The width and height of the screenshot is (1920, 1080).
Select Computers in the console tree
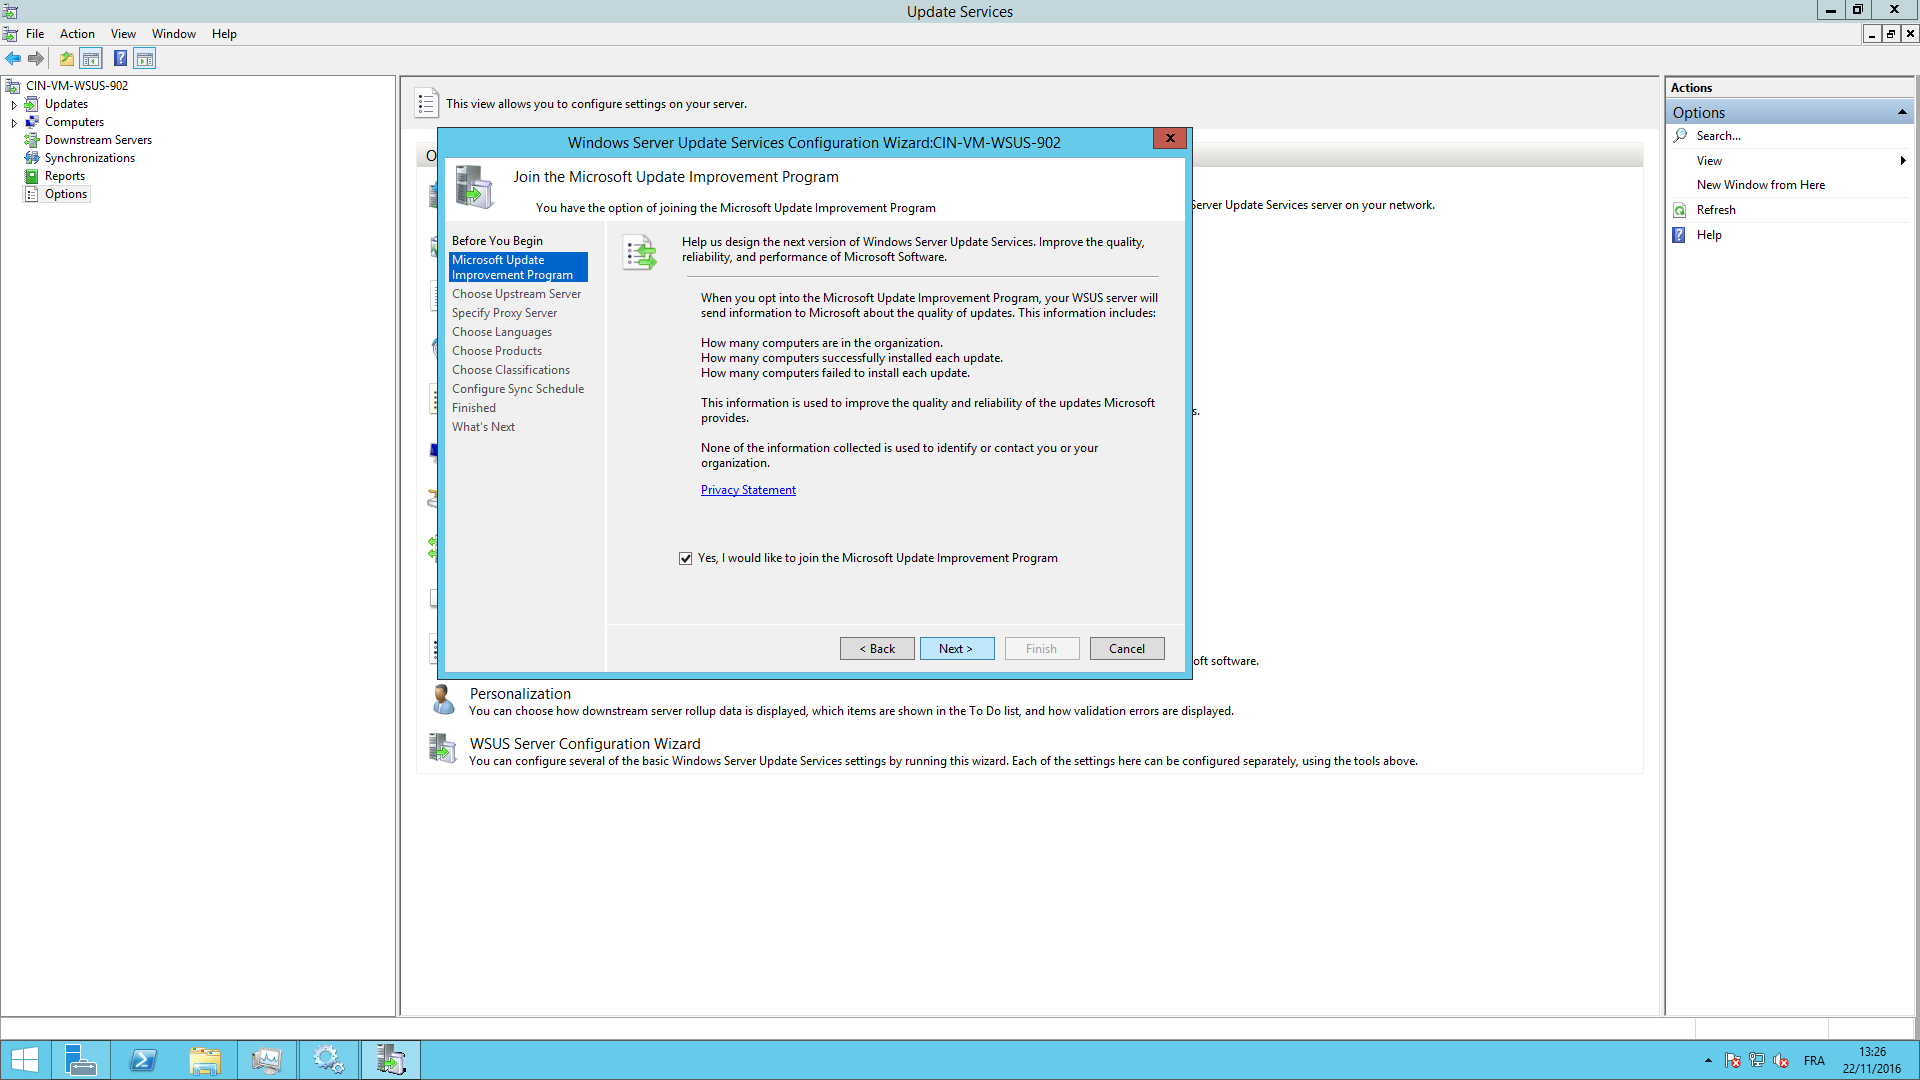tap(74, 122)
